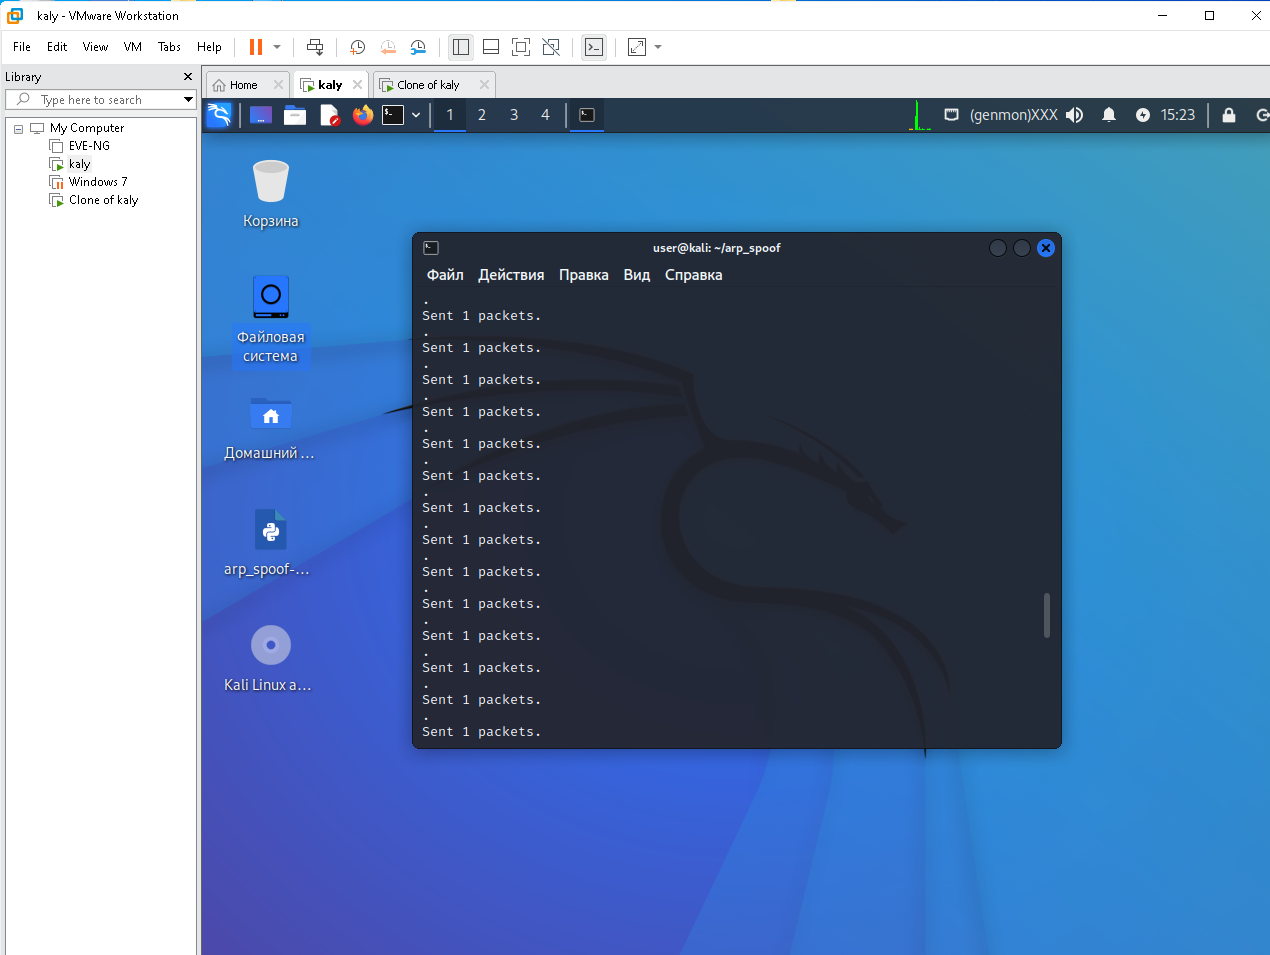Open the Справка menu in terminal

coord(693,275)
